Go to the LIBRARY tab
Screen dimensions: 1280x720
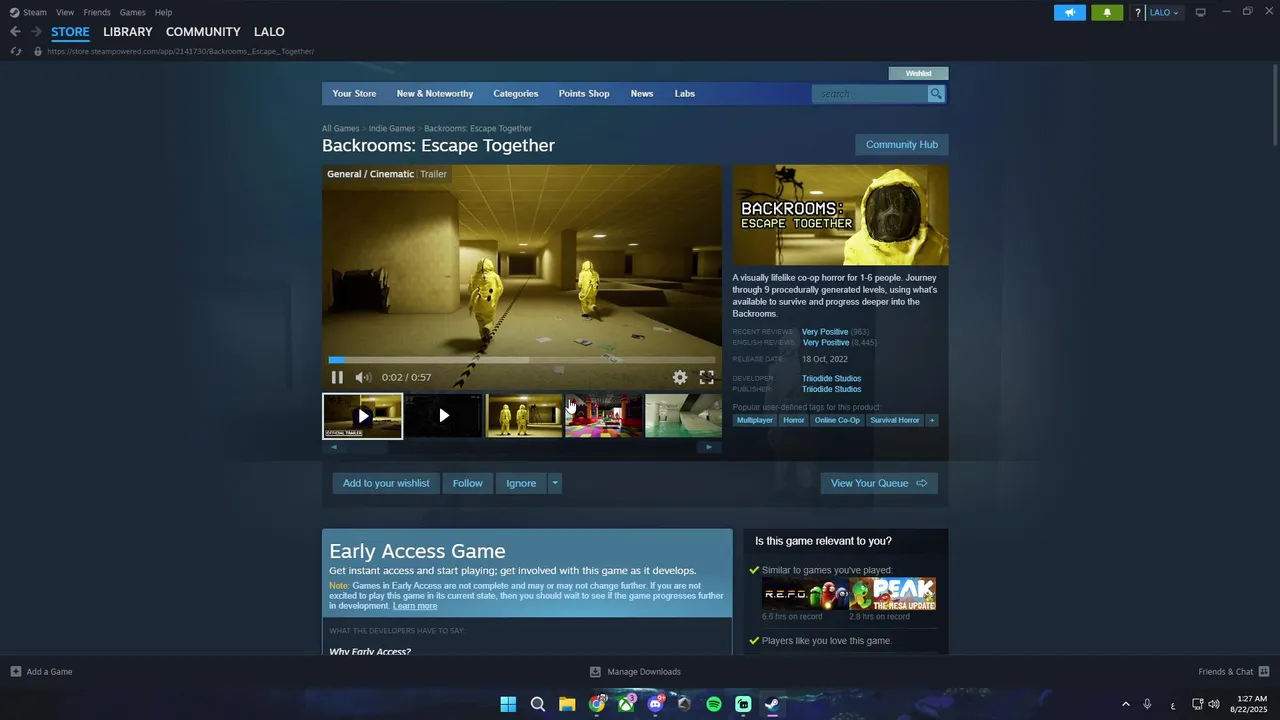[128, 32]
